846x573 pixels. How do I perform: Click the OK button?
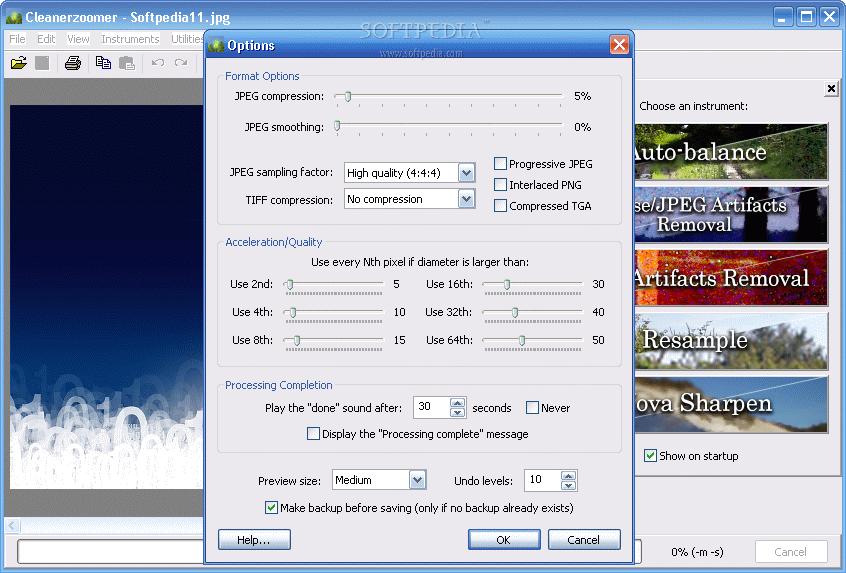tap(504, 540)
